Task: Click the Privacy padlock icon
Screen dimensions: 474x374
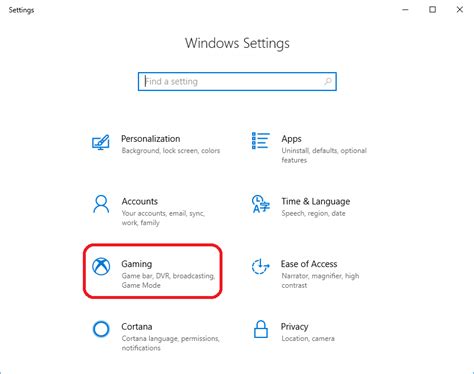Action: pos(261,329)
